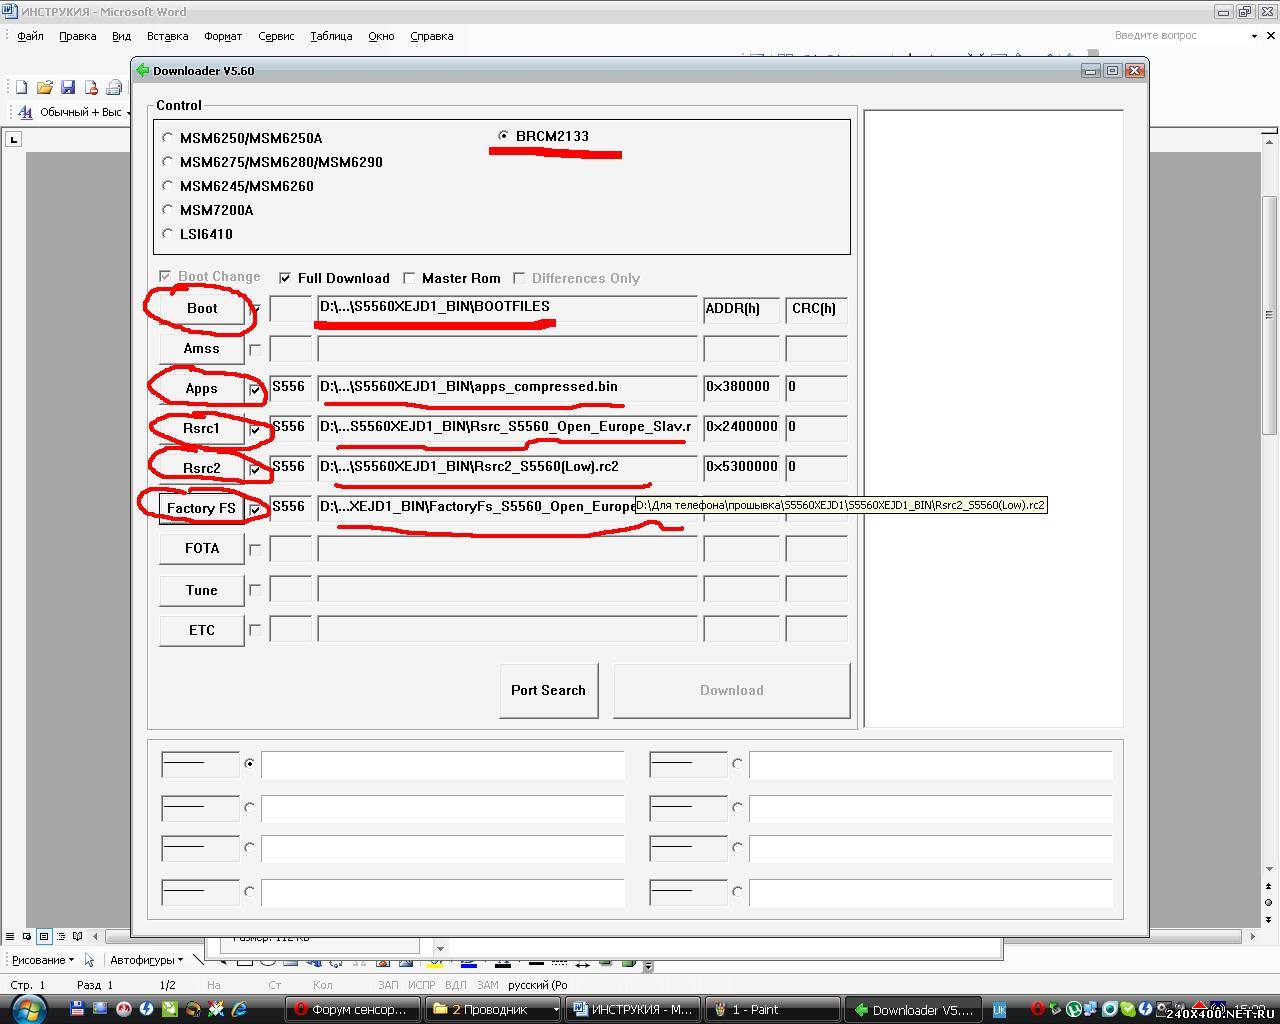Open the Таблица menu in Word

pos(331,36)
